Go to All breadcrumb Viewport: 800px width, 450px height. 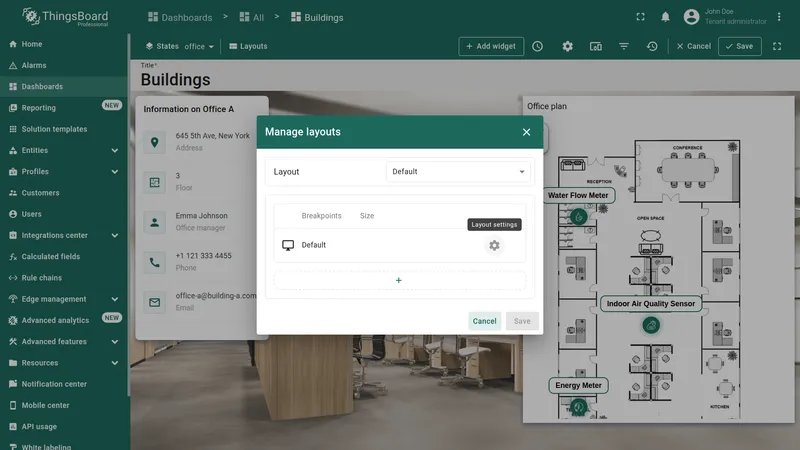(x=252, y=17)
